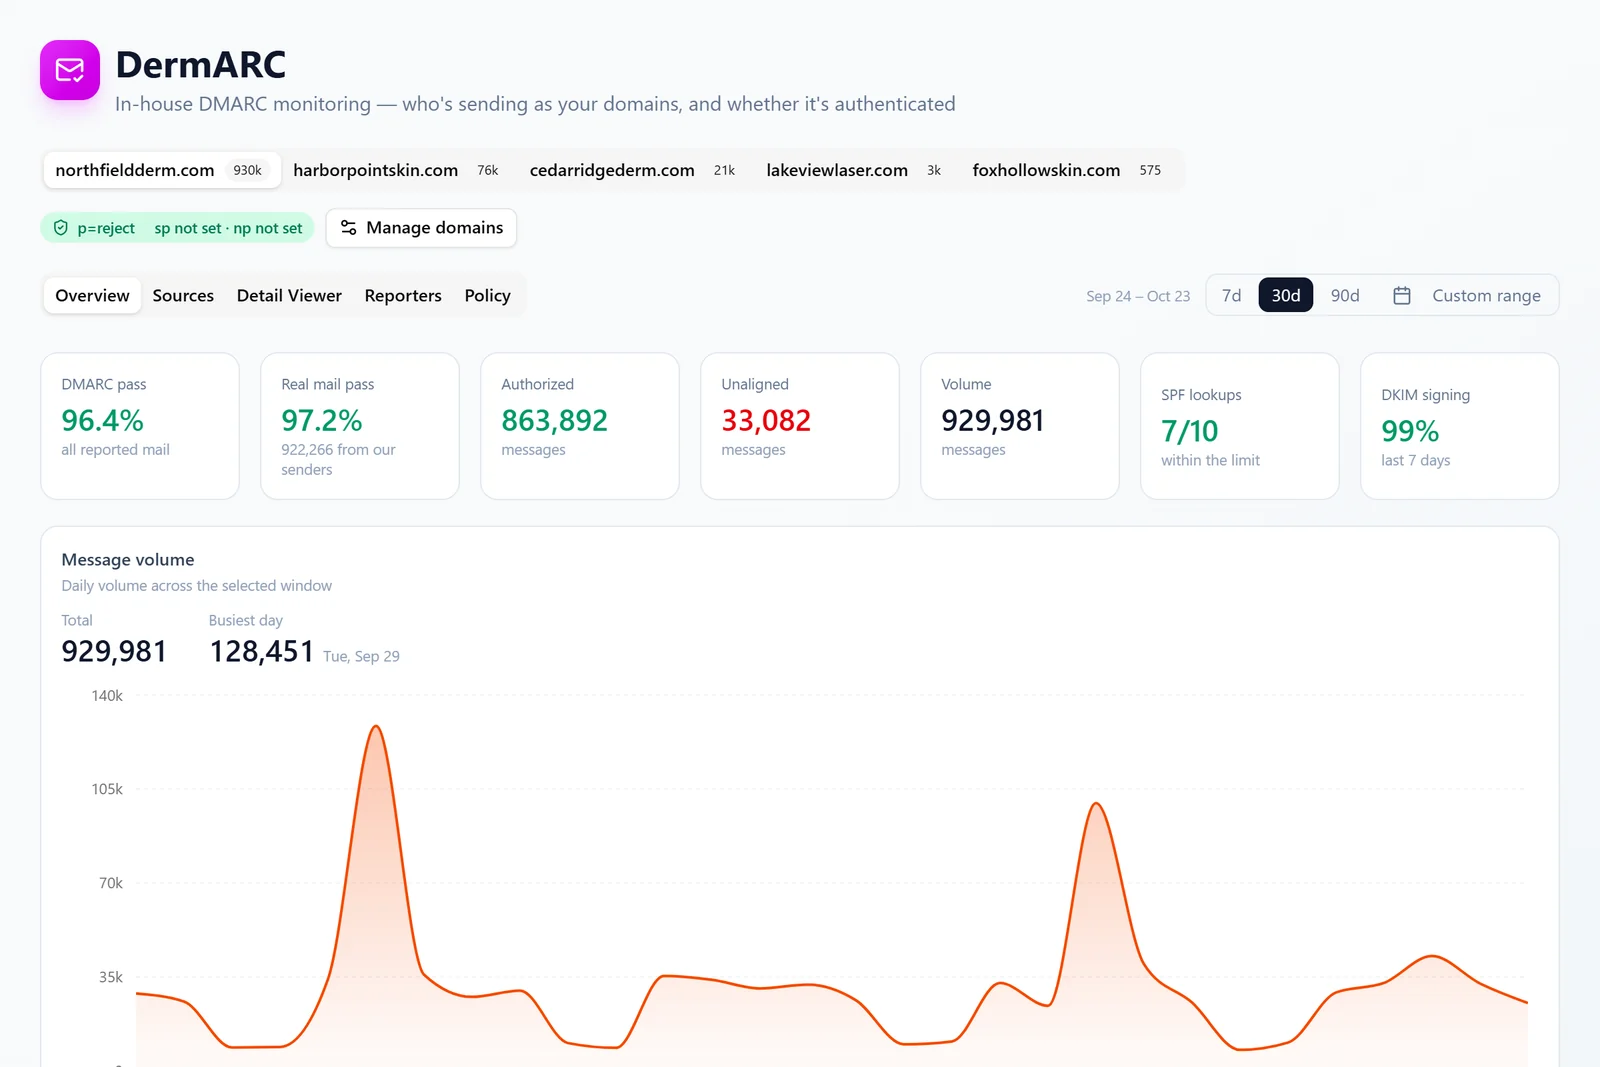The height and width of the screenshot is (1067, 1600).
Task: Click the Real mail pass 97.2% card
Action: coord(360,426)
